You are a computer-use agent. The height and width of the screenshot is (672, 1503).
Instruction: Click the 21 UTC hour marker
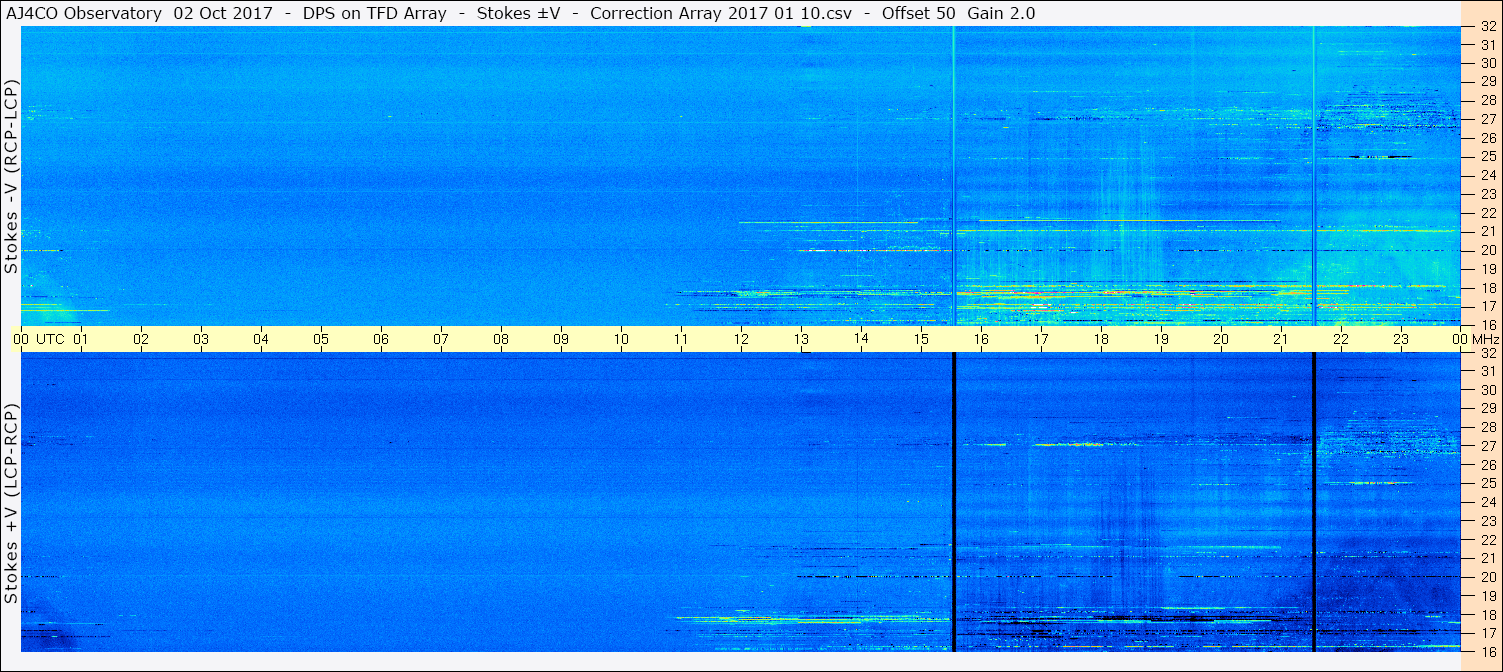click(x=1281, y=339)
